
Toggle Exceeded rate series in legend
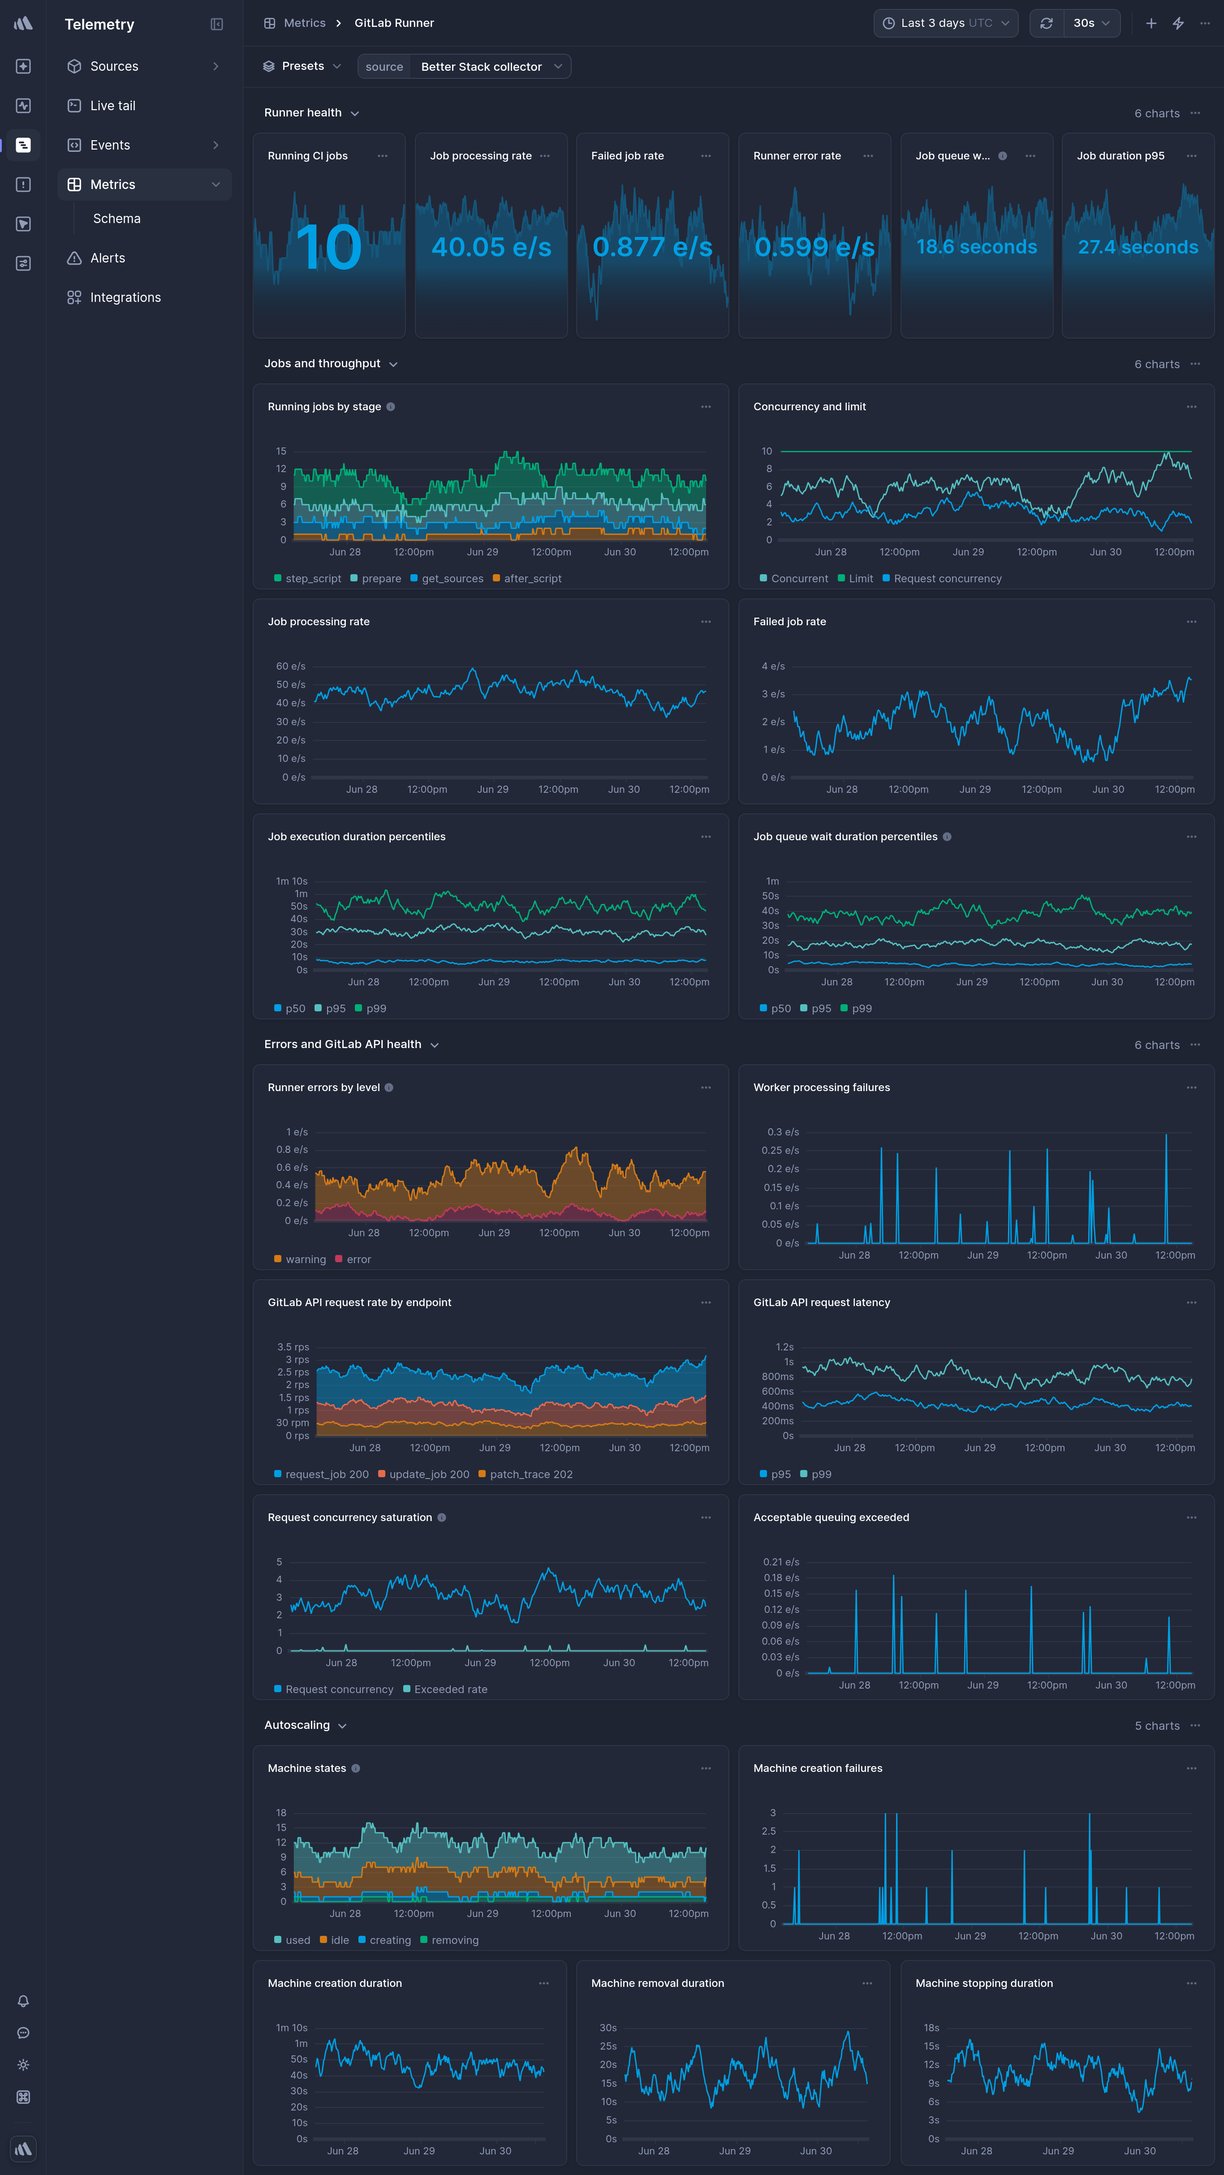[x=445, y=1690]
